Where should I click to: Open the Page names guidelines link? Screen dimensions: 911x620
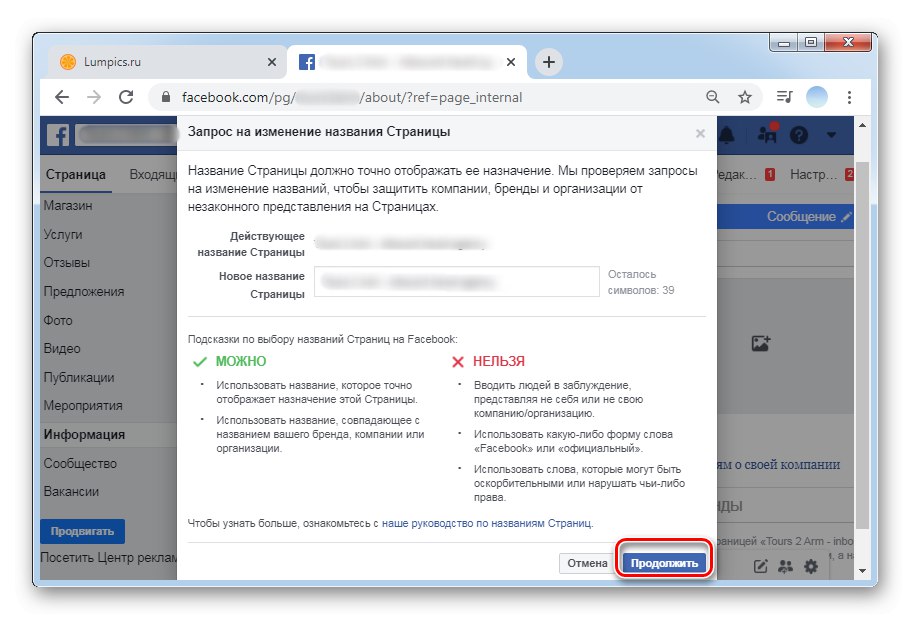point(486,523)
